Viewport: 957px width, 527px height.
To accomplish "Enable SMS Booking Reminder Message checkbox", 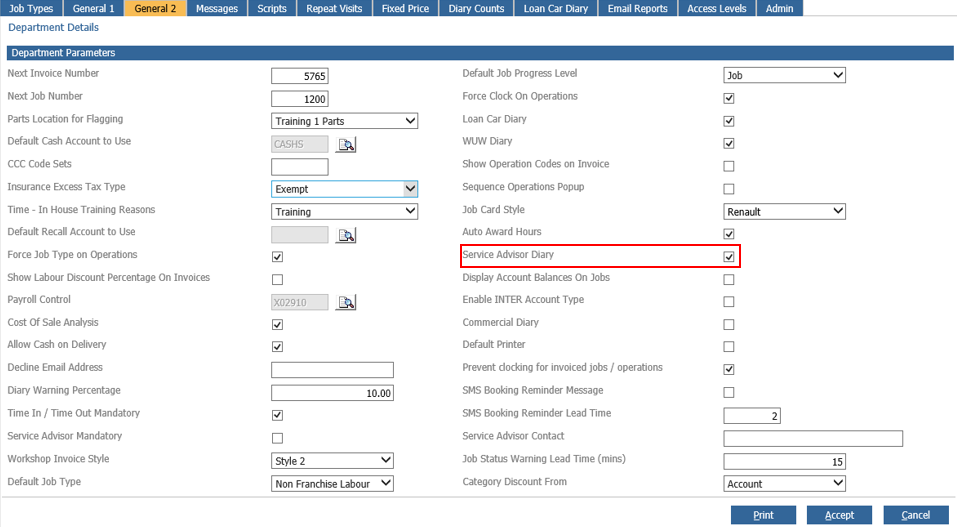I will coord(729,392).
